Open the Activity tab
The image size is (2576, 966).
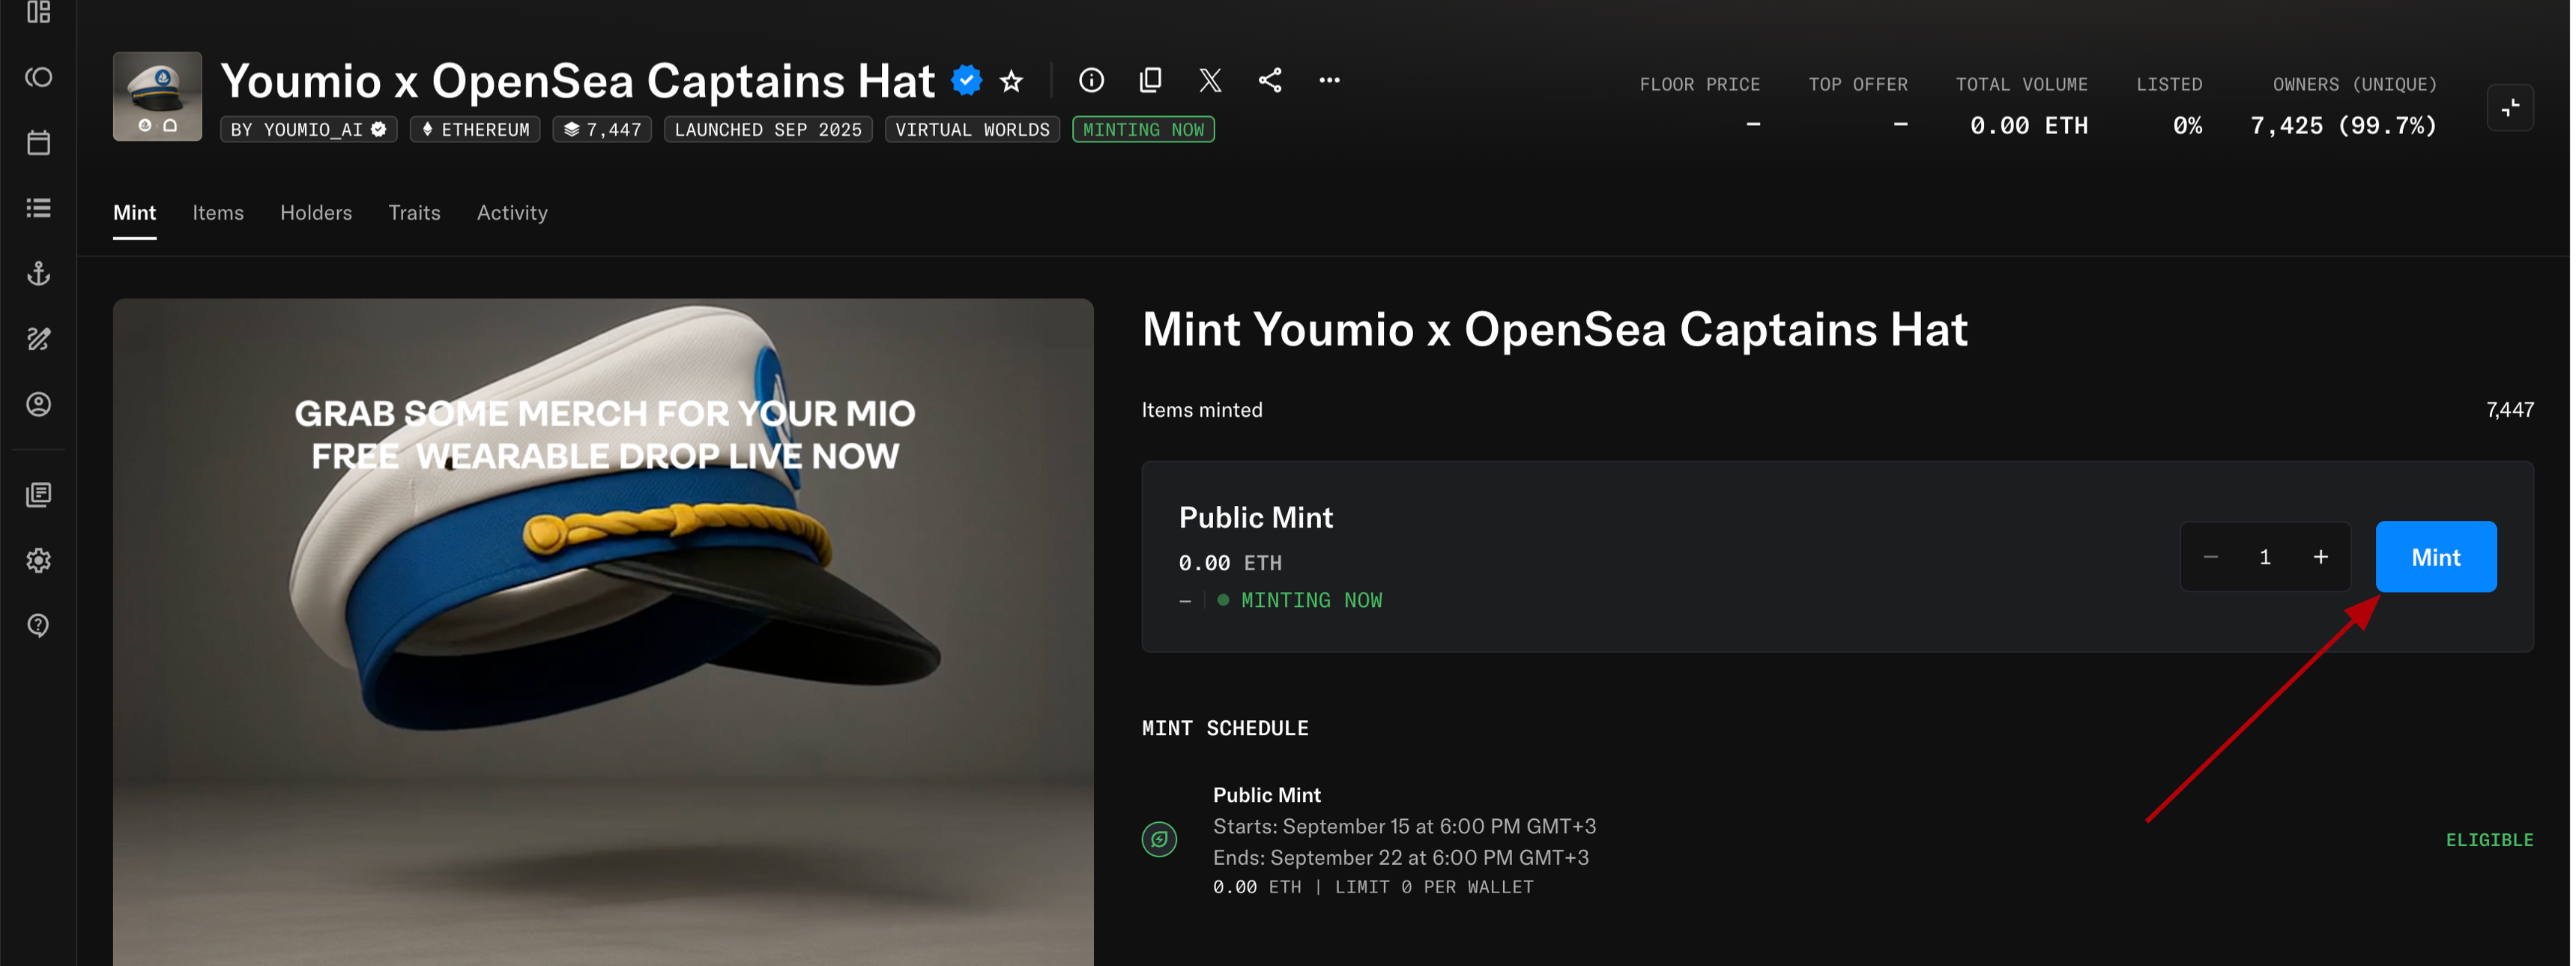512,213
